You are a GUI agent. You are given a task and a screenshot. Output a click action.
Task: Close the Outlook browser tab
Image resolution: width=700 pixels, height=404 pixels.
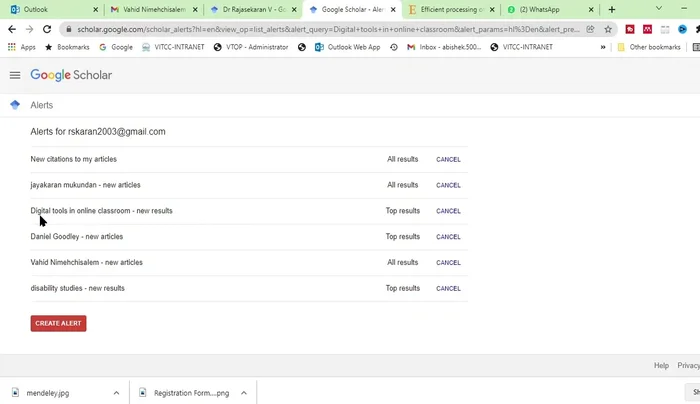click(x=95, y=9)
